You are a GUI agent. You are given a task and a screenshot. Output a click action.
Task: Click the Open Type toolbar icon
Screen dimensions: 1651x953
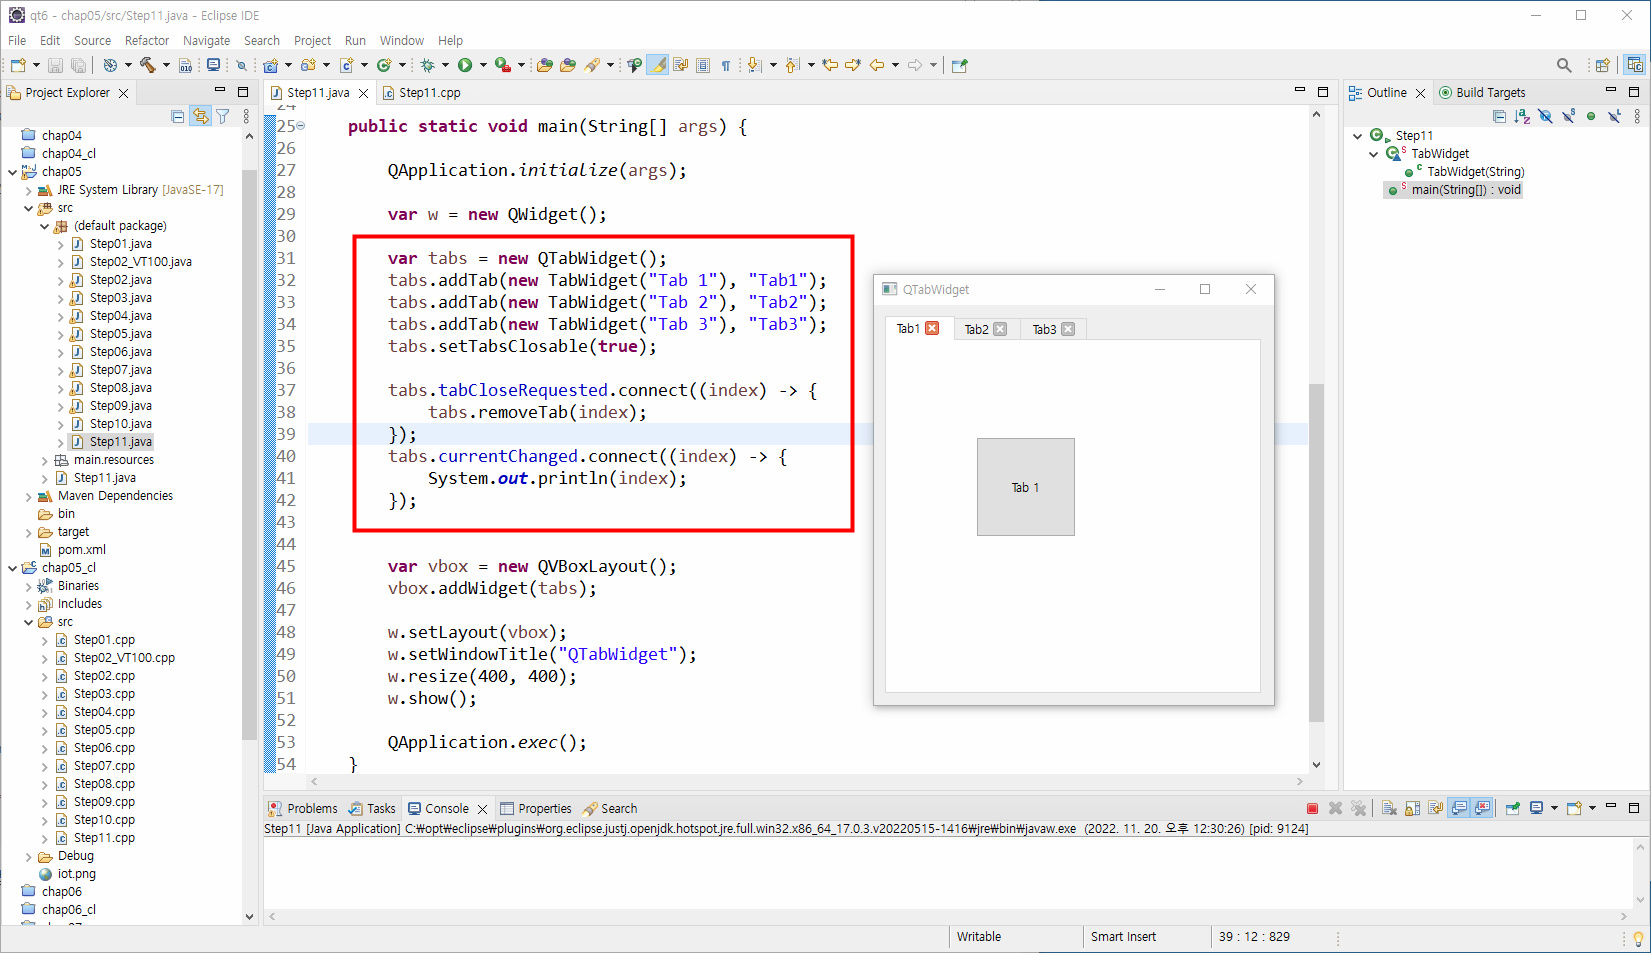click(x=545, y=65)
